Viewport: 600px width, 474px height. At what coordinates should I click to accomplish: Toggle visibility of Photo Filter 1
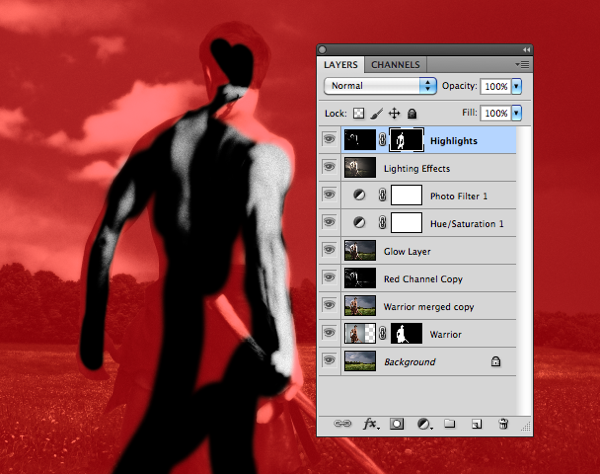coord(329,195)
